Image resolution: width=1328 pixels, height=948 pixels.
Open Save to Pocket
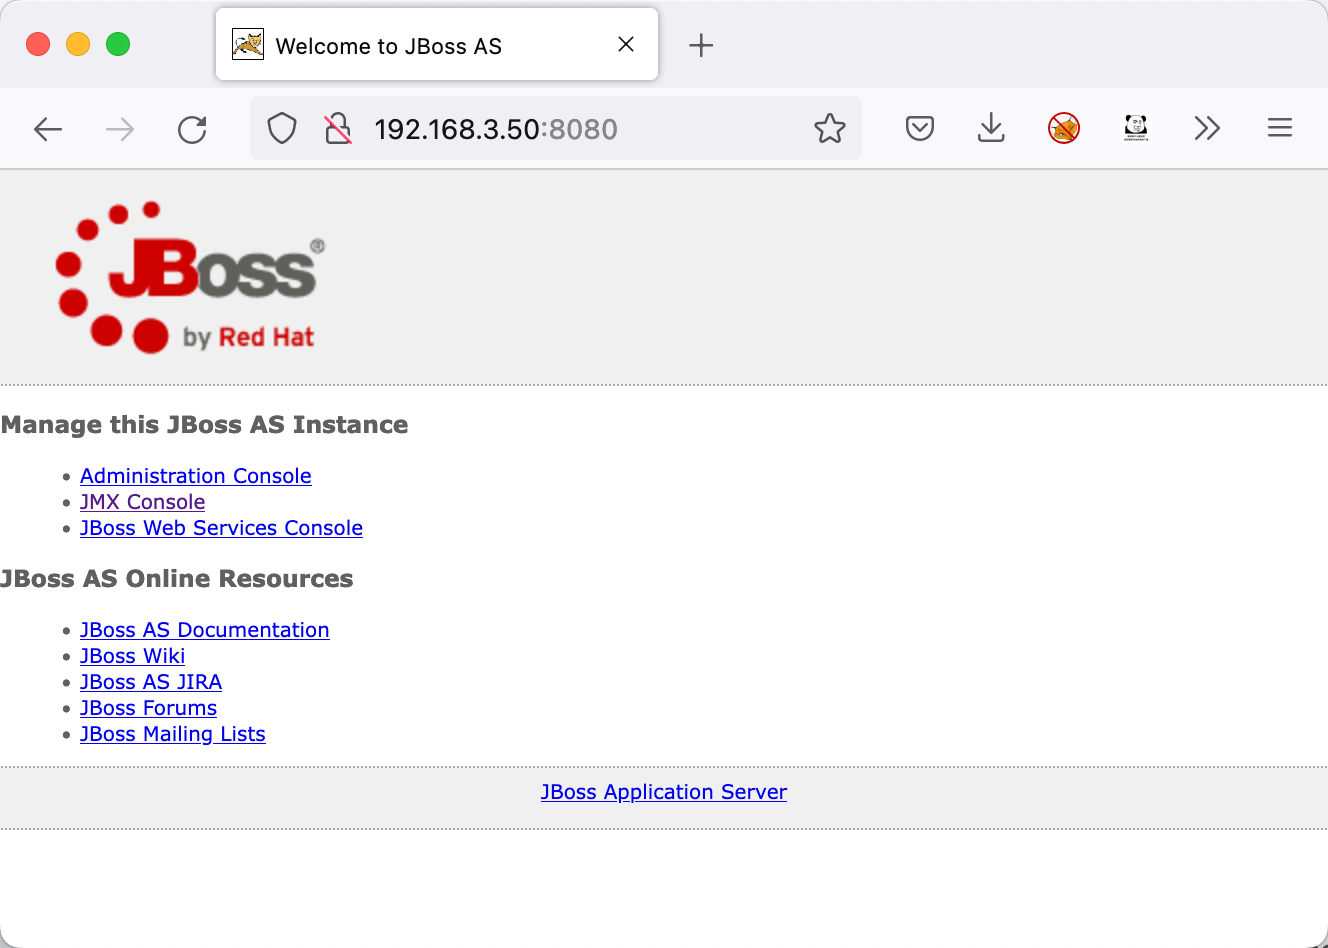[919, 129]
